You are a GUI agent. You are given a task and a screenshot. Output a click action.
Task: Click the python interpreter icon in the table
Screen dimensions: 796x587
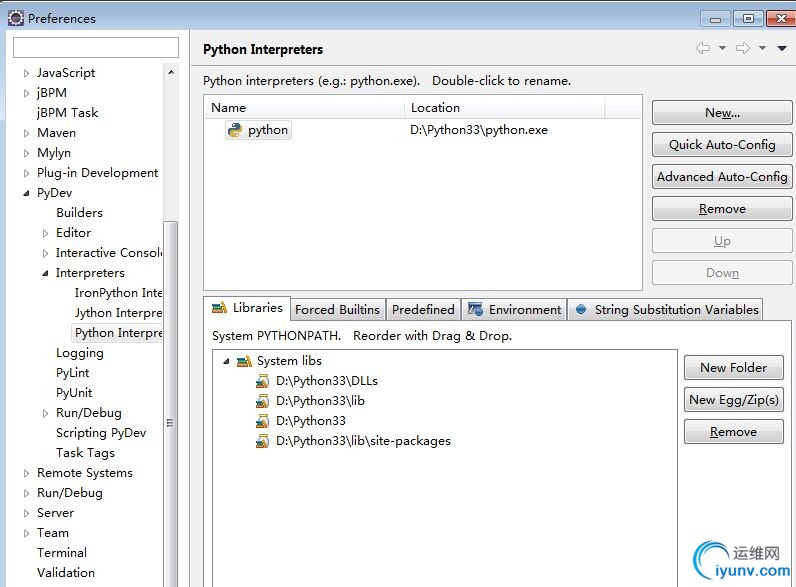tap(235, 130)
